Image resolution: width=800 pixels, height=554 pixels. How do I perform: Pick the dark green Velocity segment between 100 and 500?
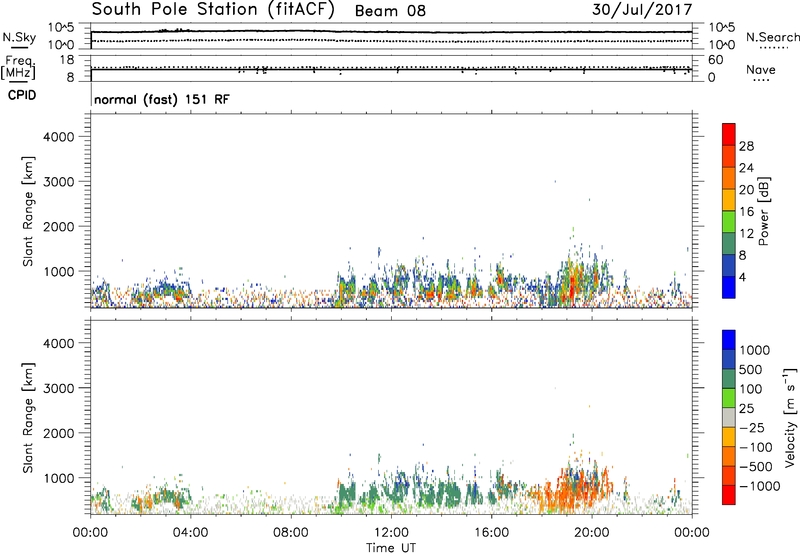(x=729, y=379)
